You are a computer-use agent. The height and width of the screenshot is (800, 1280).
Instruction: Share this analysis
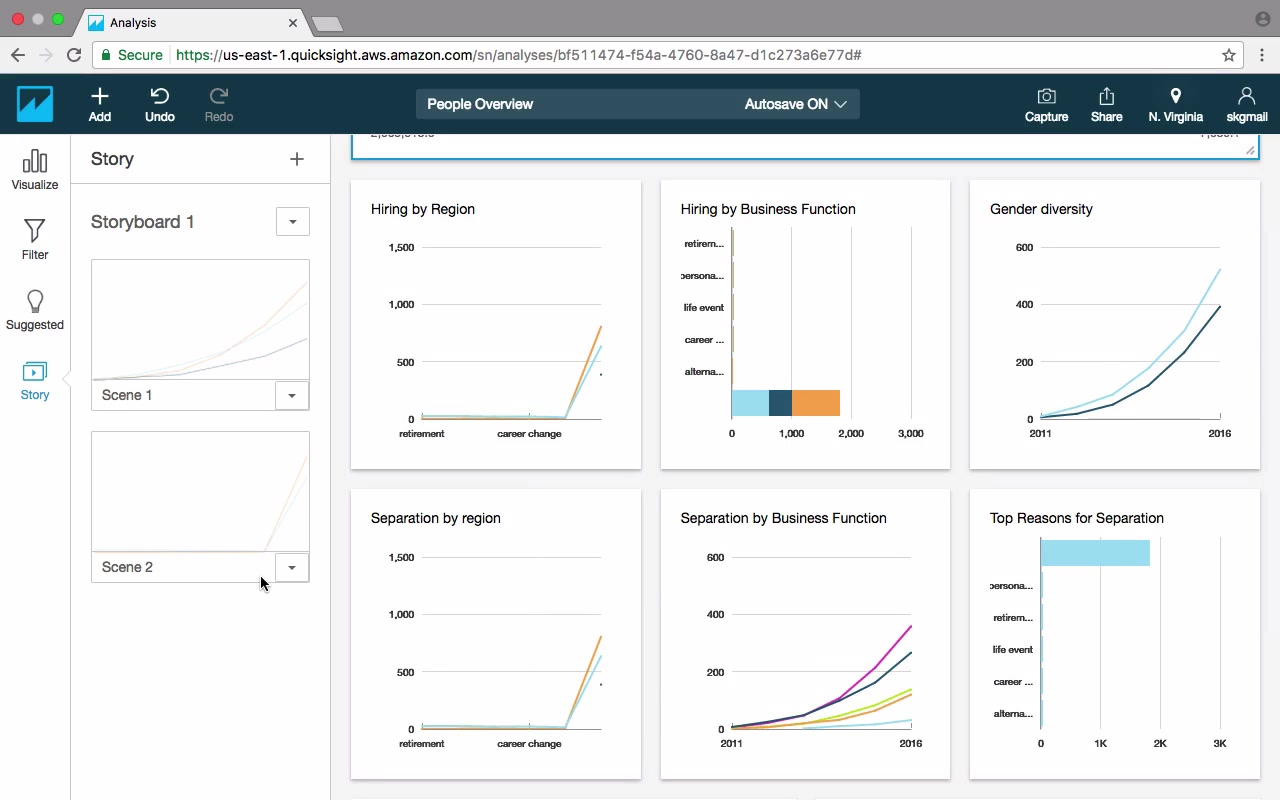pos(1106,104)
